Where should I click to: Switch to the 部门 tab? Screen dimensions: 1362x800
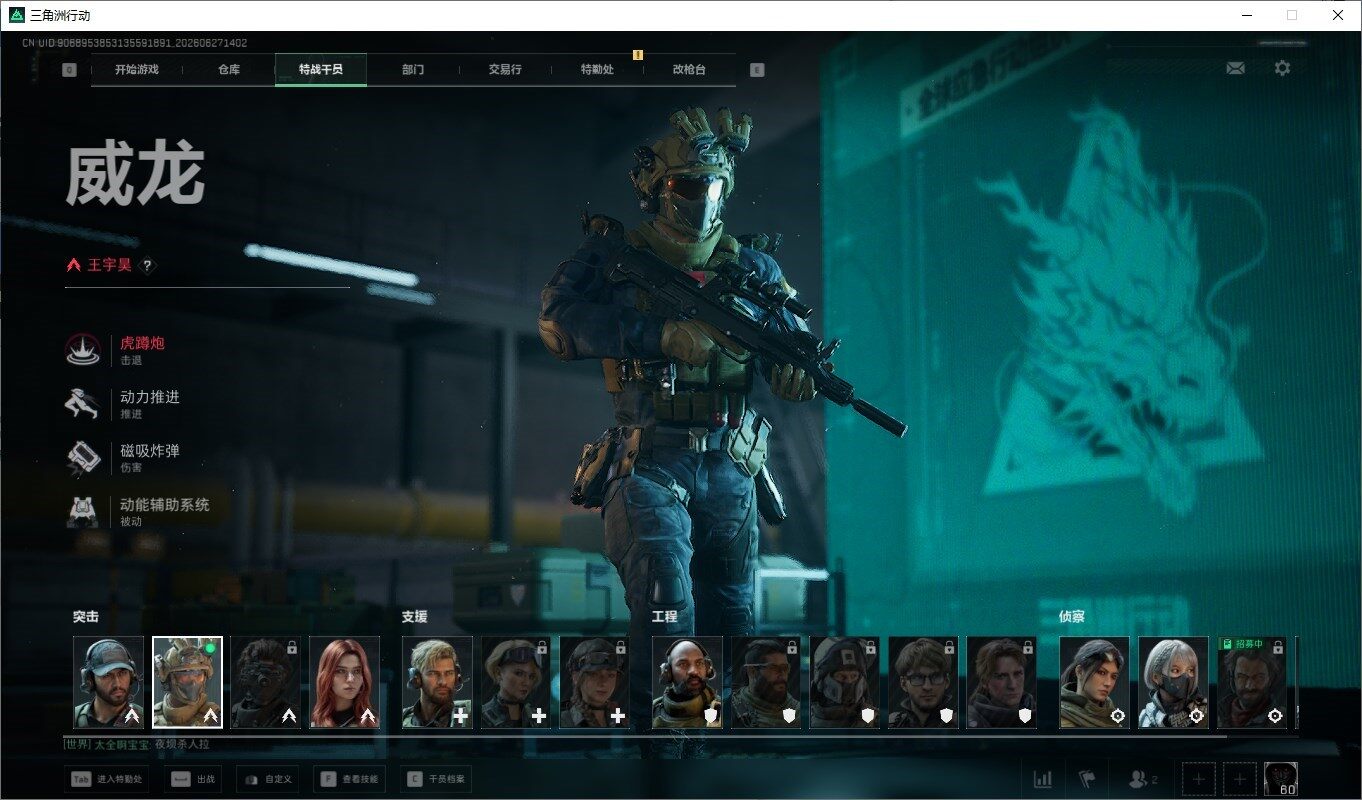(x=413, y=70)
